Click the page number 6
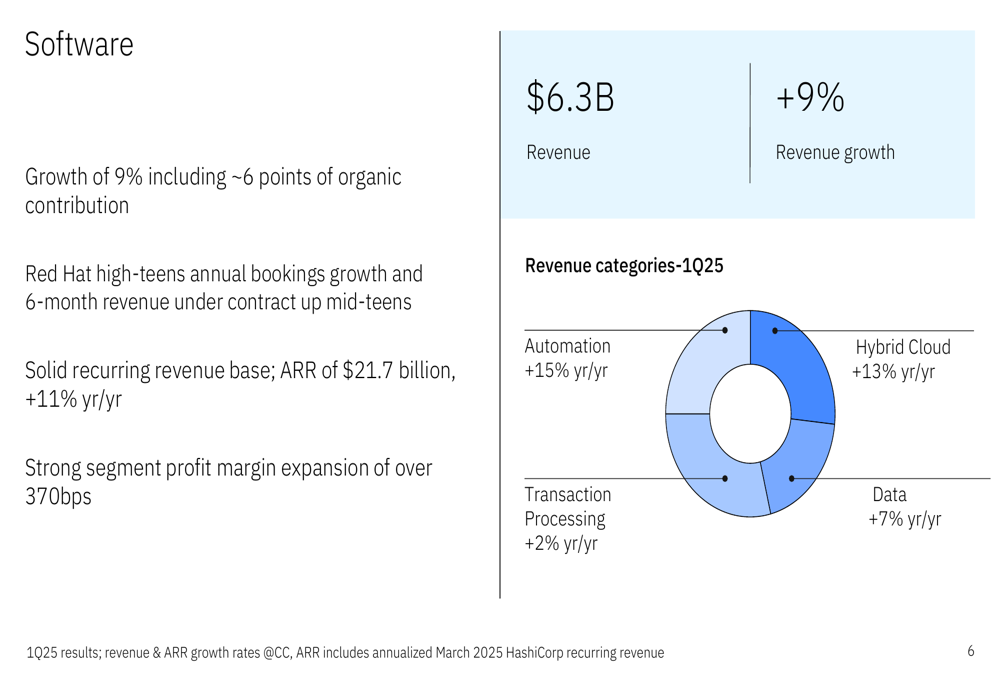 971,651
